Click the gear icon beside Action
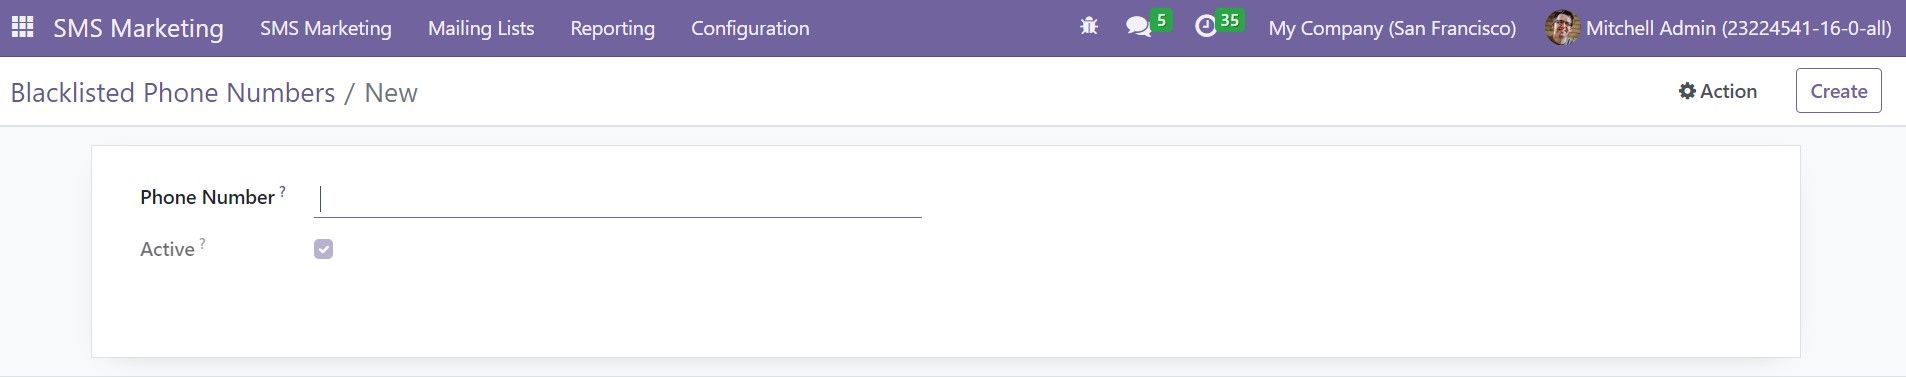Screen dimensions: 1906x377 coord(1687,91)
